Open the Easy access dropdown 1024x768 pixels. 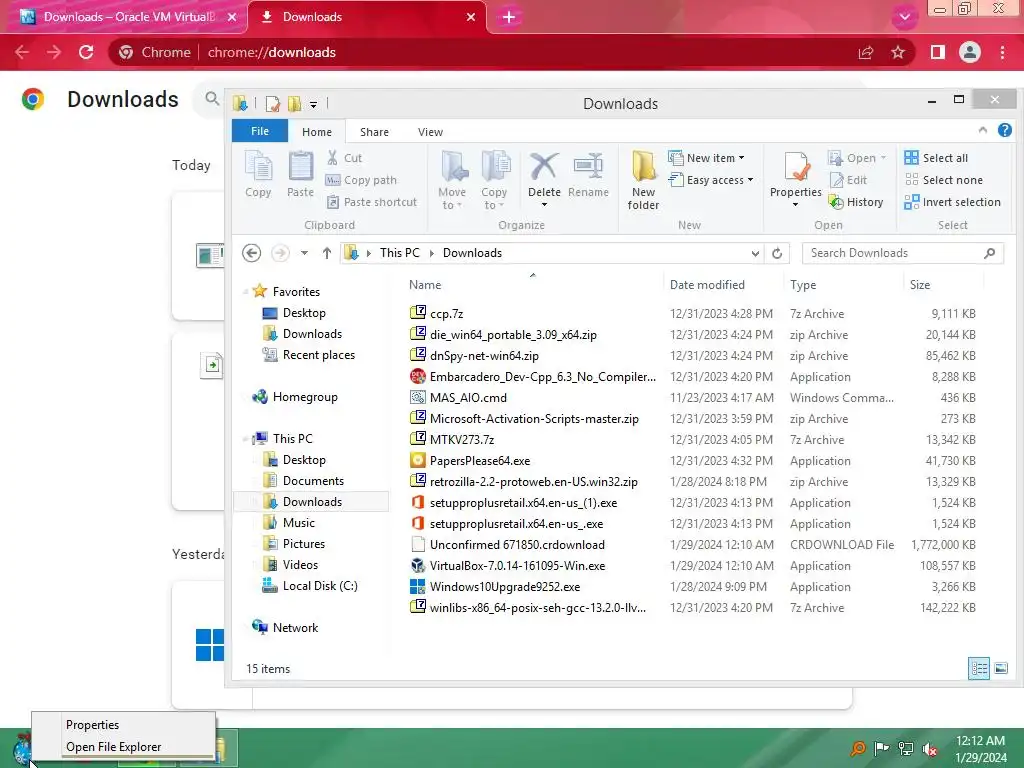(x=711, y=180)
